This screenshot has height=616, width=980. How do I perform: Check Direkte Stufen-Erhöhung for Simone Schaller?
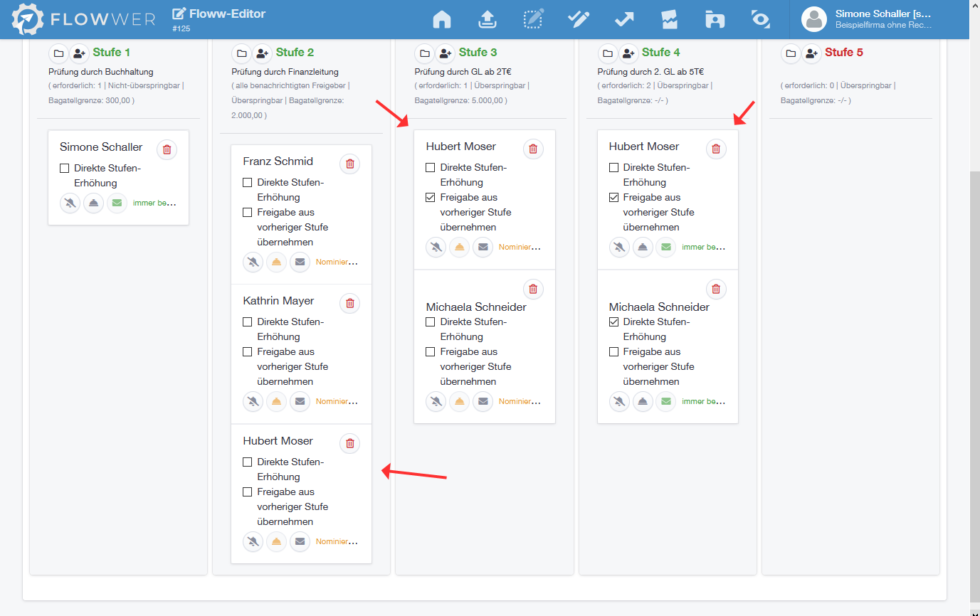click(64, 168)
